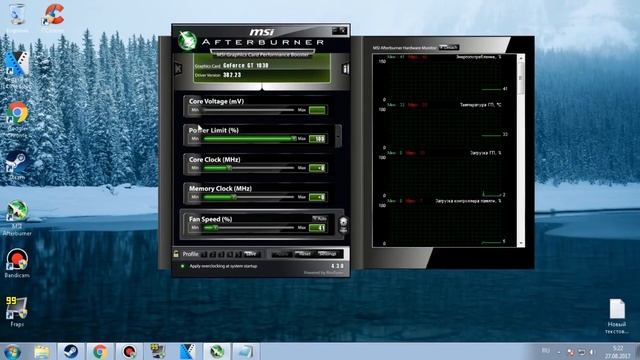This screenshot has height=360, width=640.
Task: Toggle apply overclocking at system startup
Action: pyautogui.click(x=182, y=266)
